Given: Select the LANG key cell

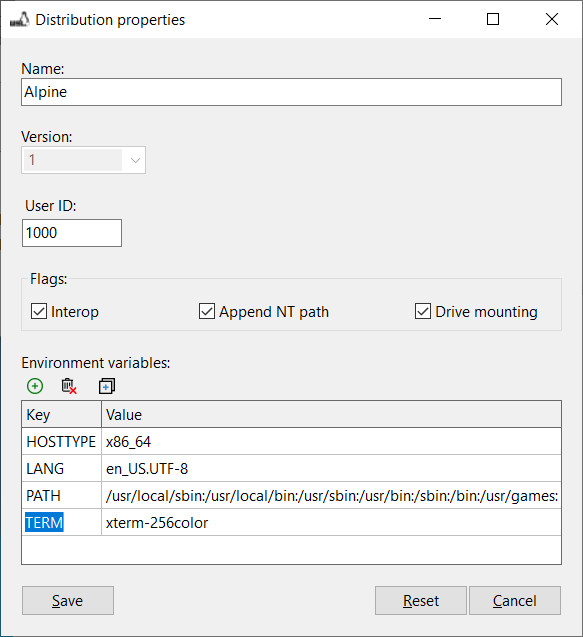Looking at the screenshot, I should 61,468.
